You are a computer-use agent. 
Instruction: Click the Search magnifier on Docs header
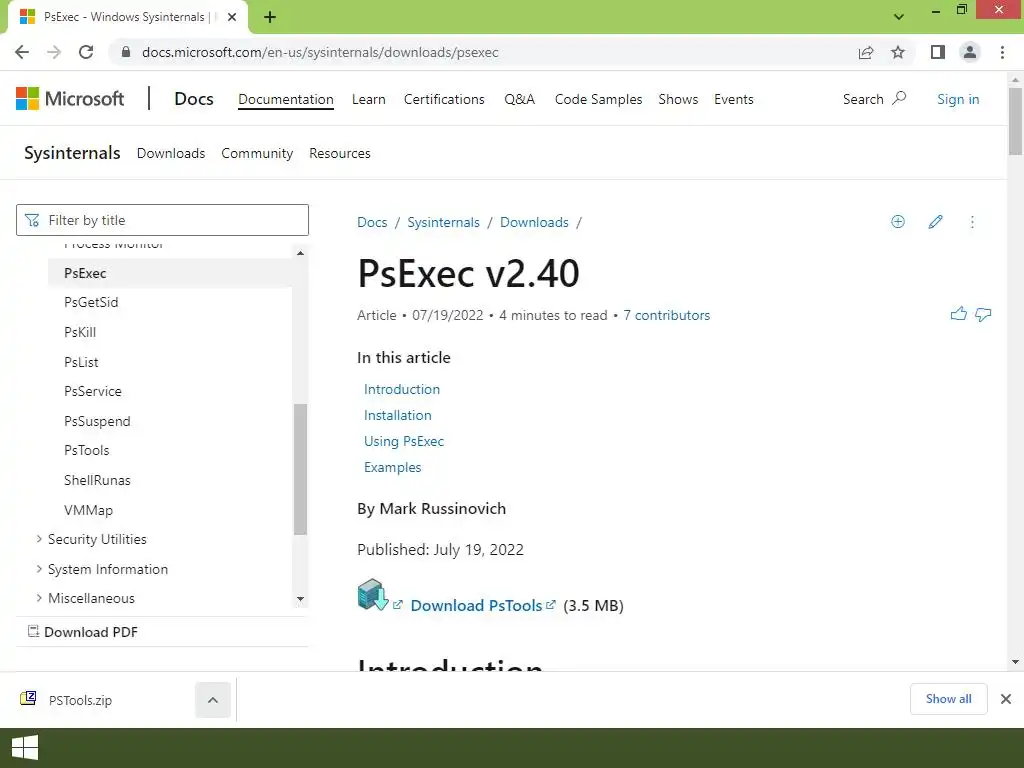click(x=900, y=98)
